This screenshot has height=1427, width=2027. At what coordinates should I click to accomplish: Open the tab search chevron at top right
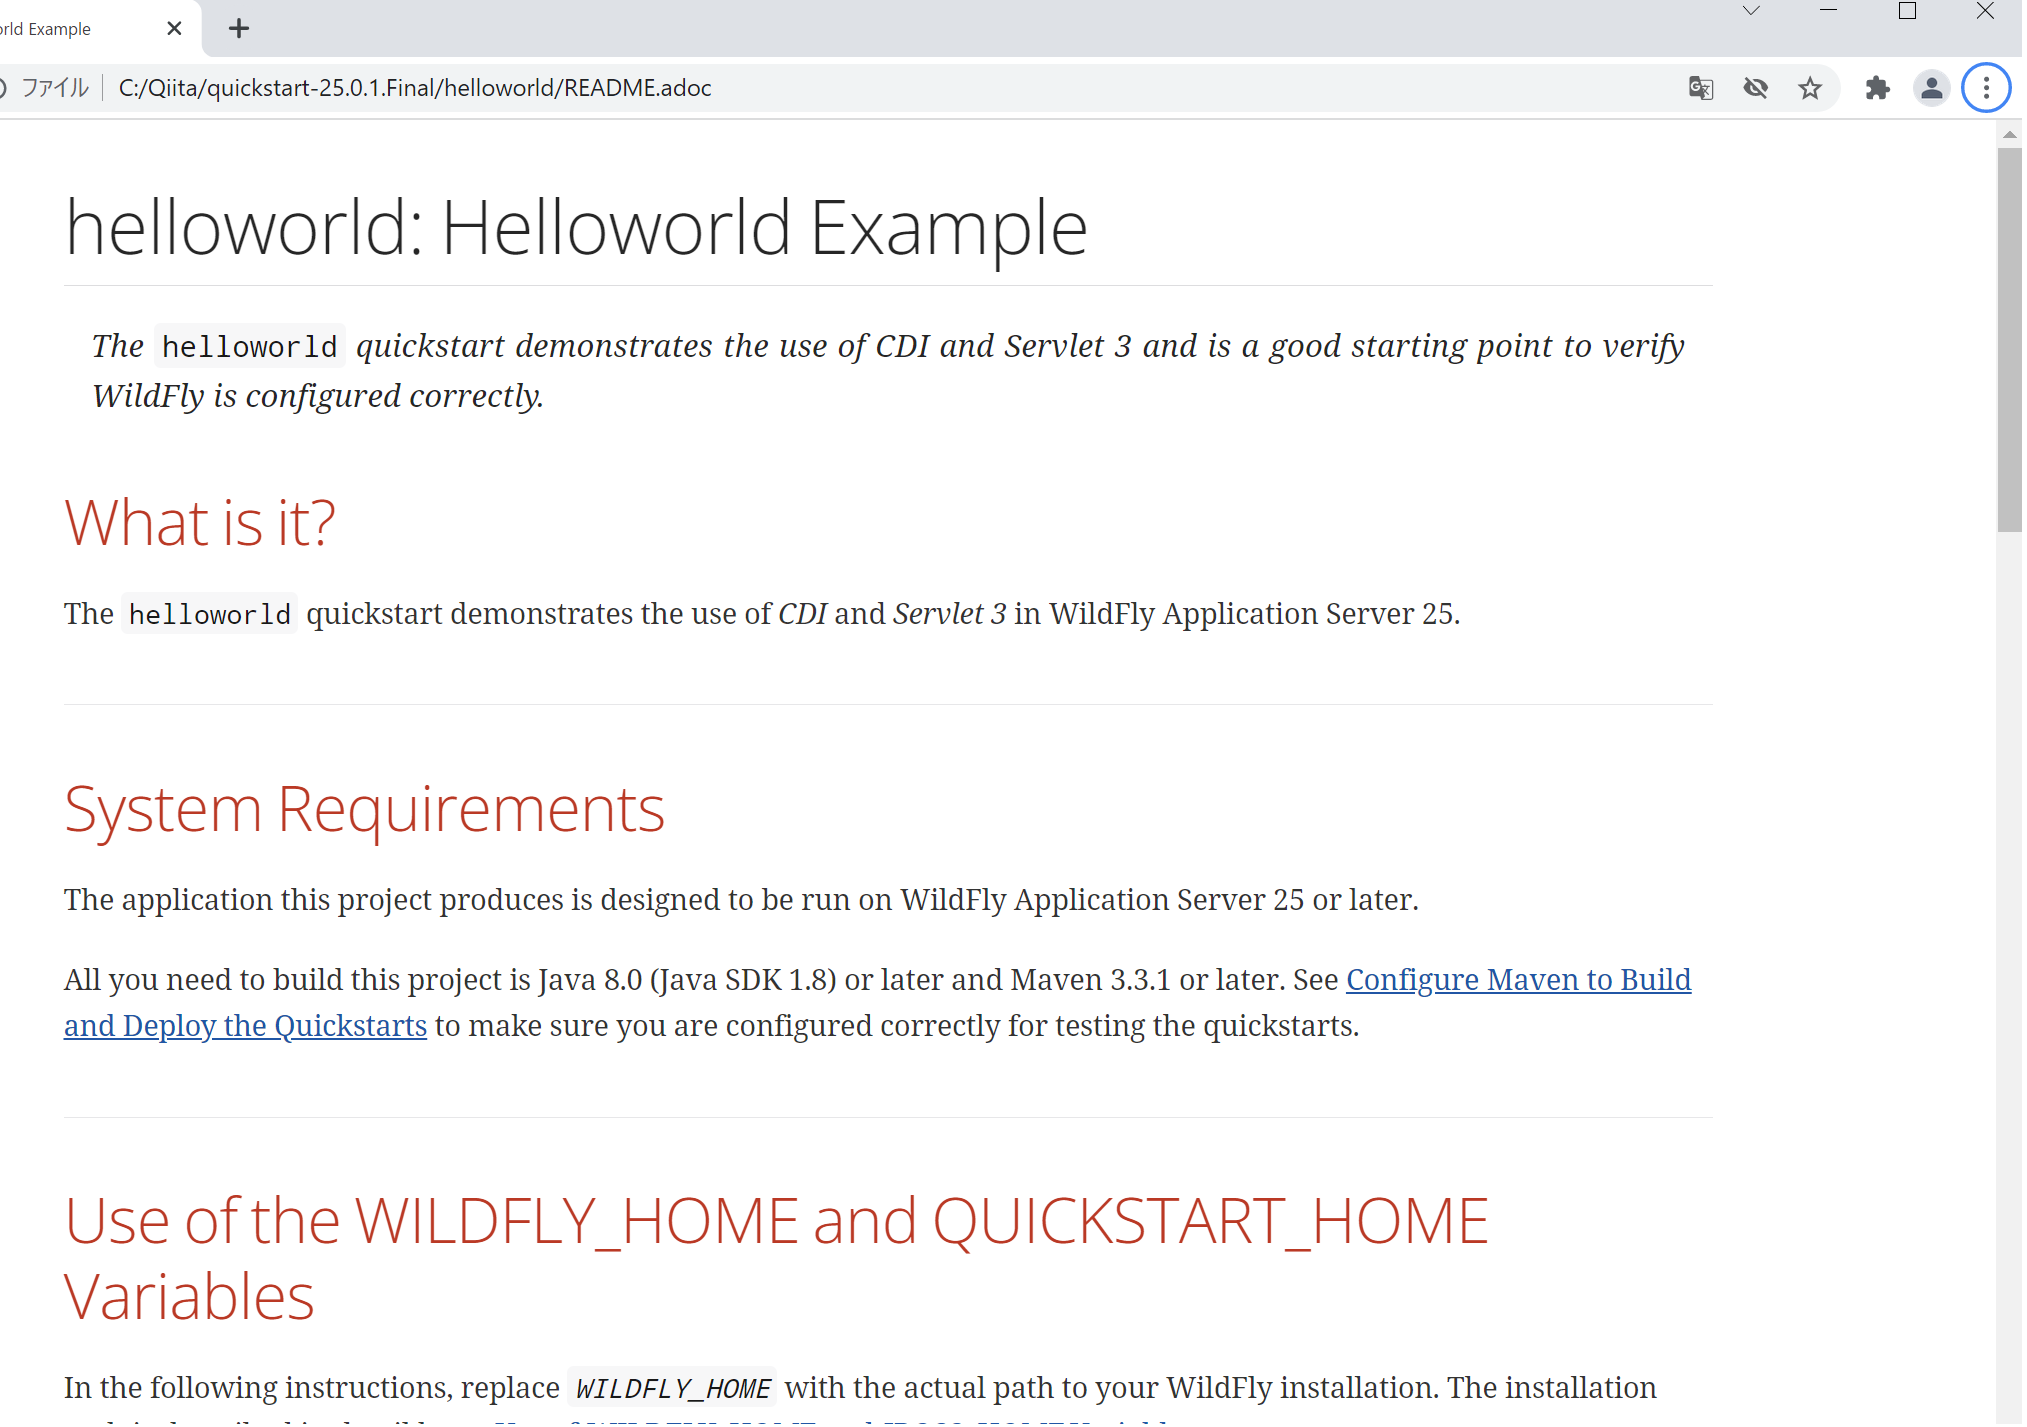1750,12
